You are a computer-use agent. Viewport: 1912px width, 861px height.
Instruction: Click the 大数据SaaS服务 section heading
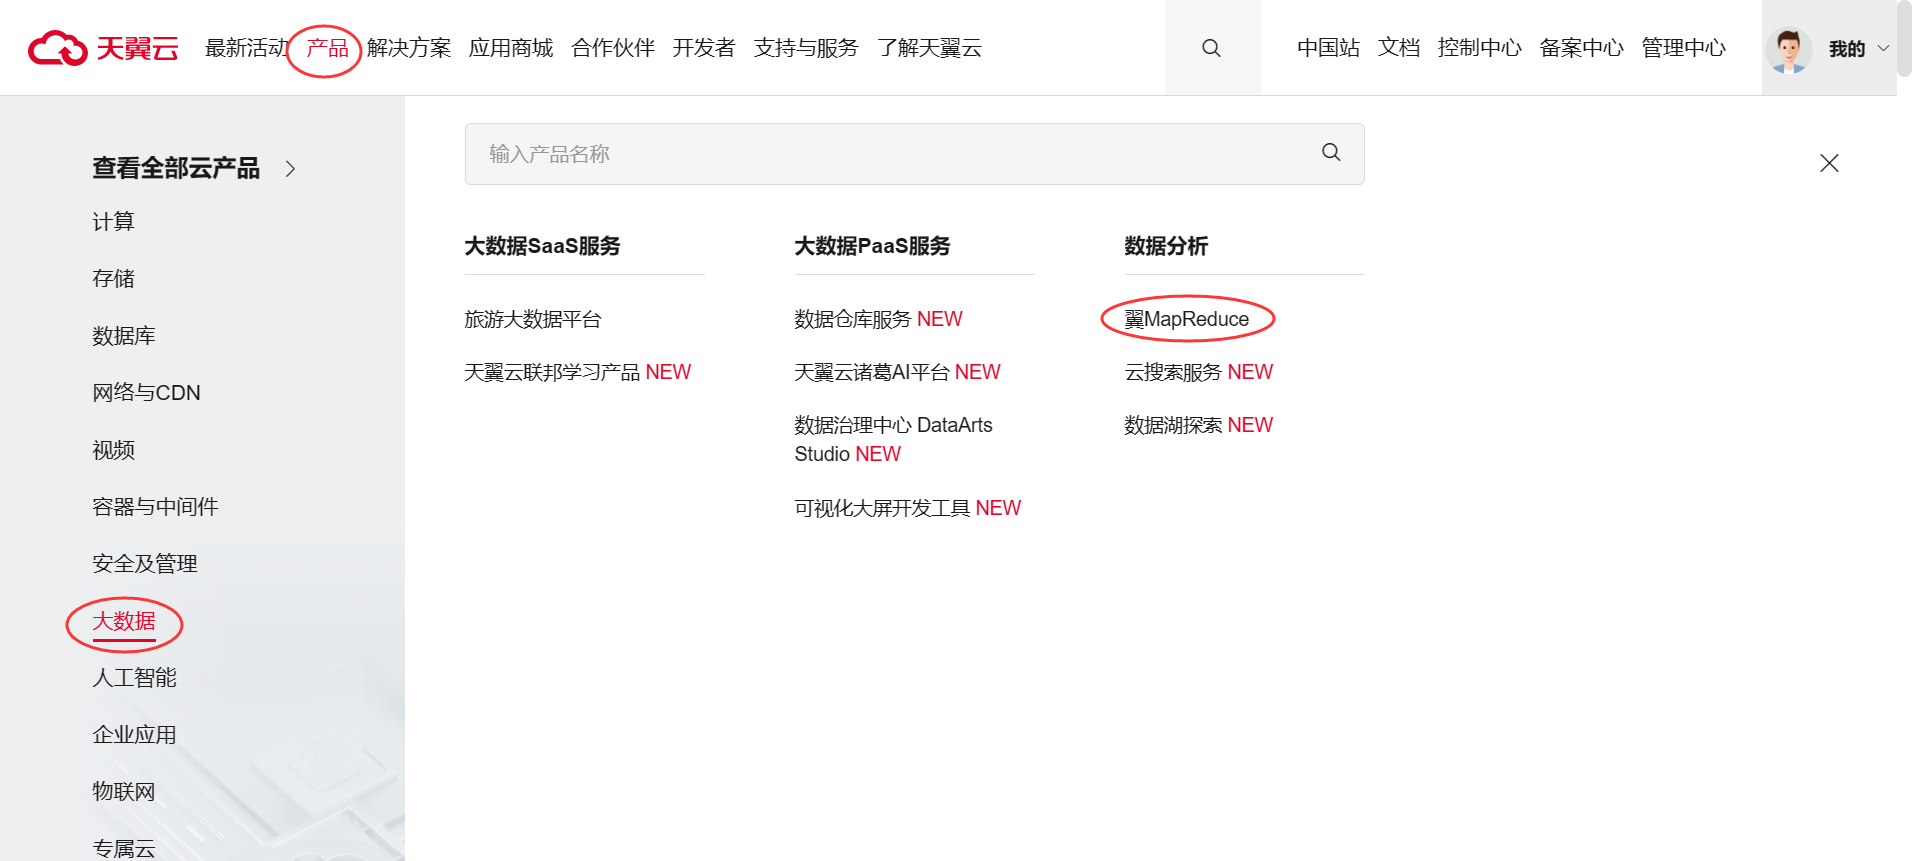tap(543, 246)
